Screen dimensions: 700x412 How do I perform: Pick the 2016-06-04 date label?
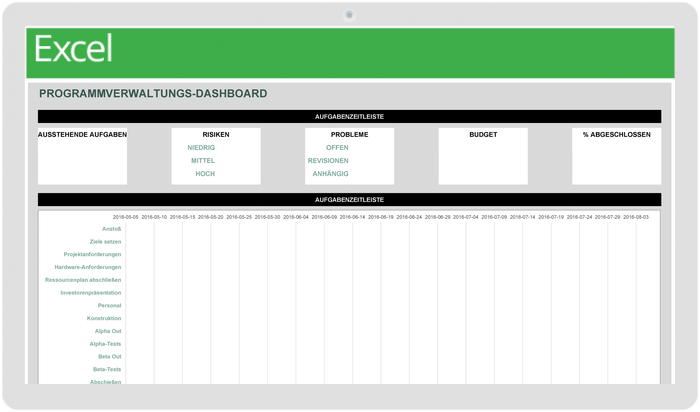pos(296,217)
